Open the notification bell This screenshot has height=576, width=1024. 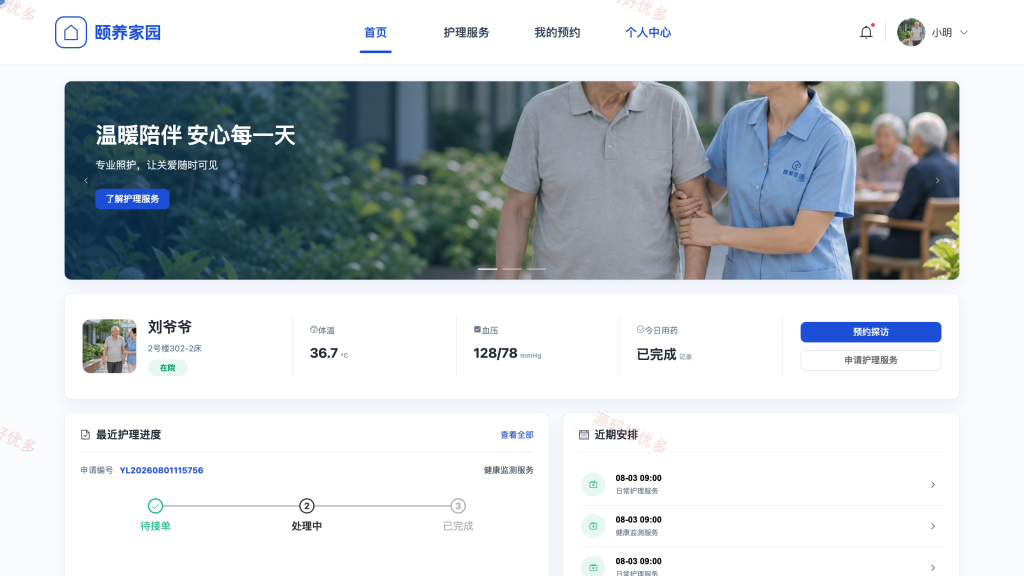point(866,32)
